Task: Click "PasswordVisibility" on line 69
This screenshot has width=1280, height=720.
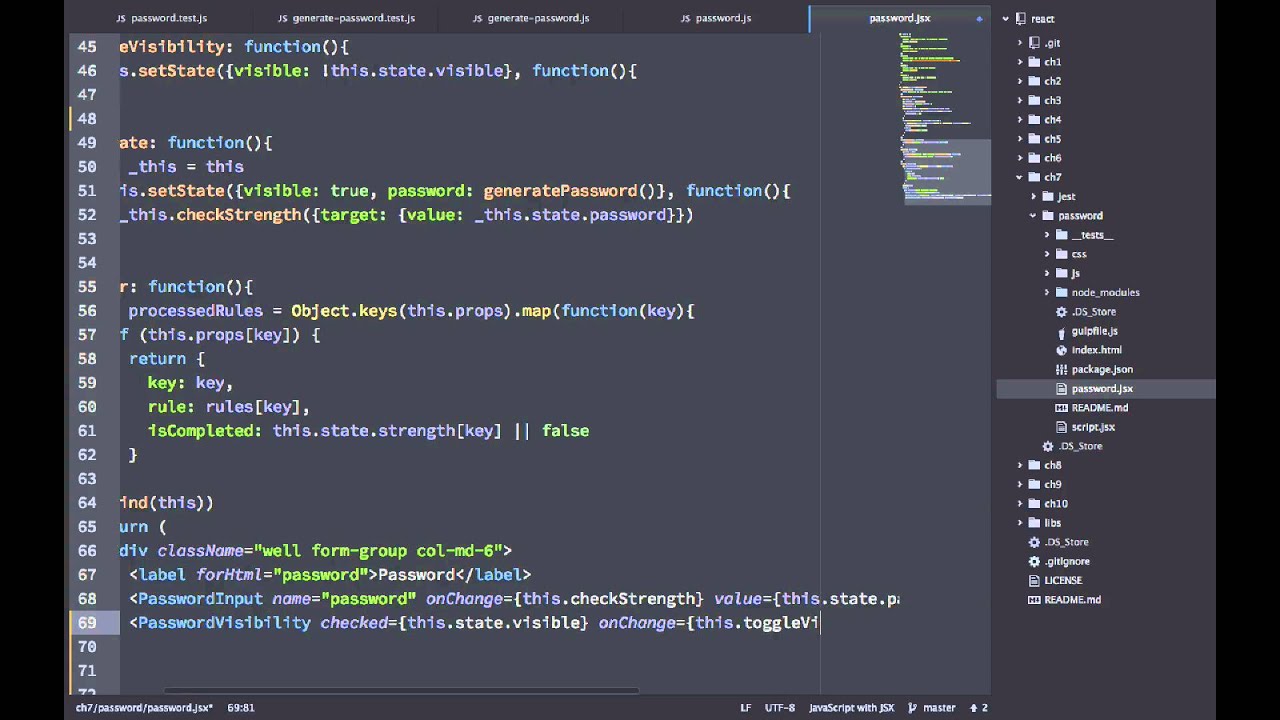Action: click(x=224, y=623)
